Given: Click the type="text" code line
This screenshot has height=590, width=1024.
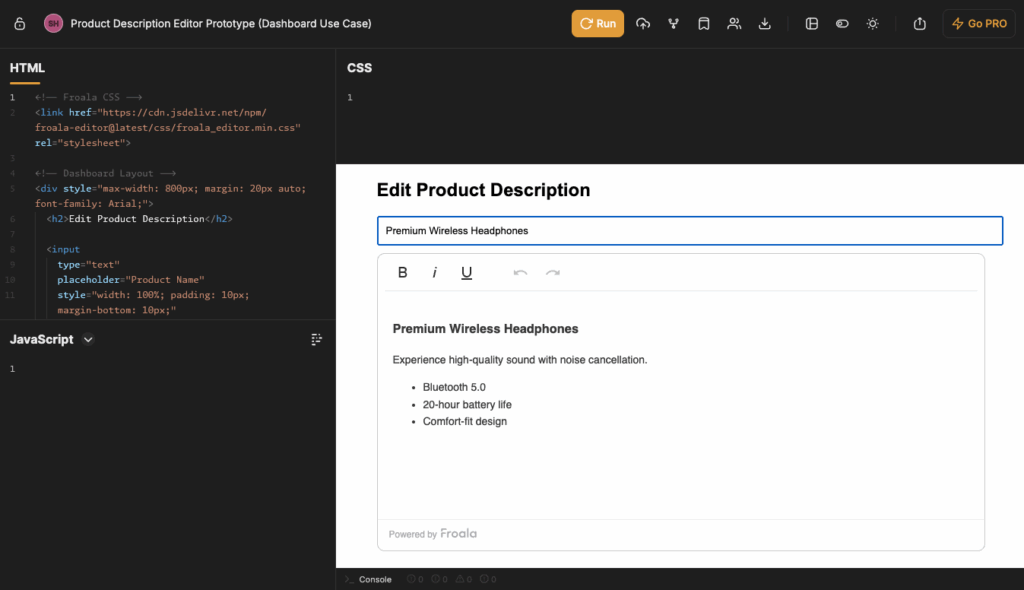Looking at the screenshot, I should (88, 265).
